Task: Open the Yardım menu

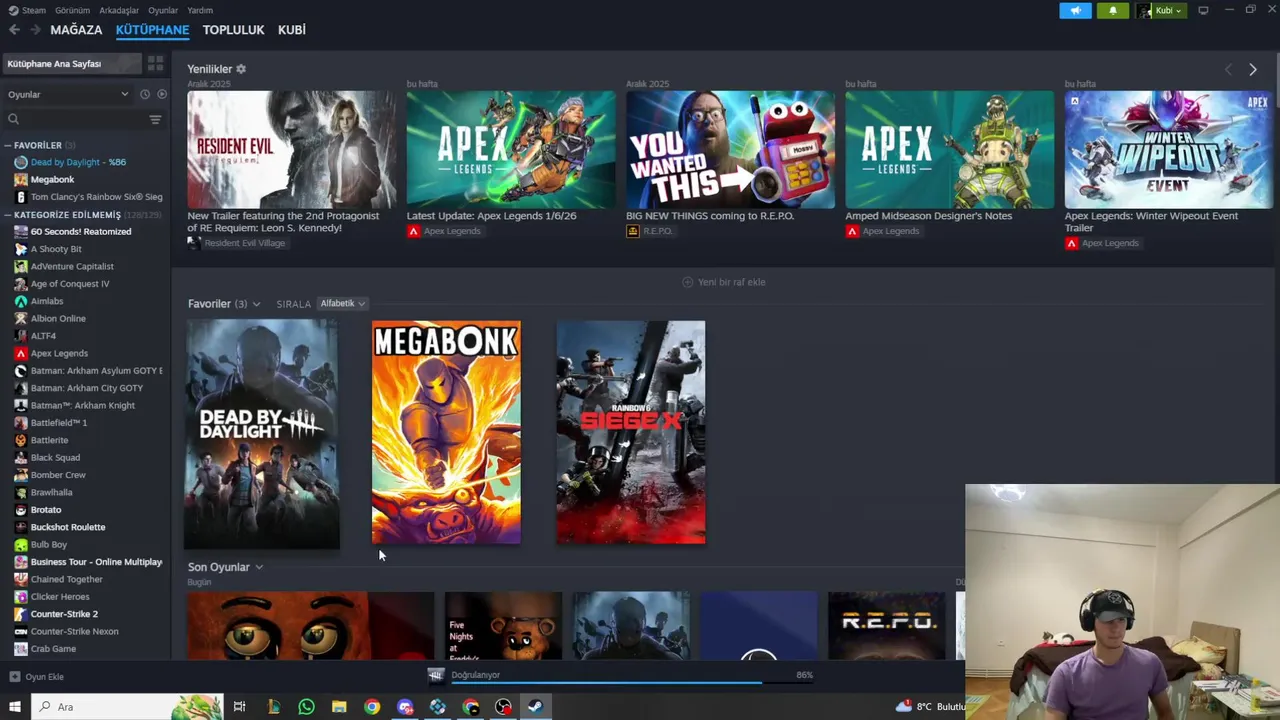Action: 200,10
